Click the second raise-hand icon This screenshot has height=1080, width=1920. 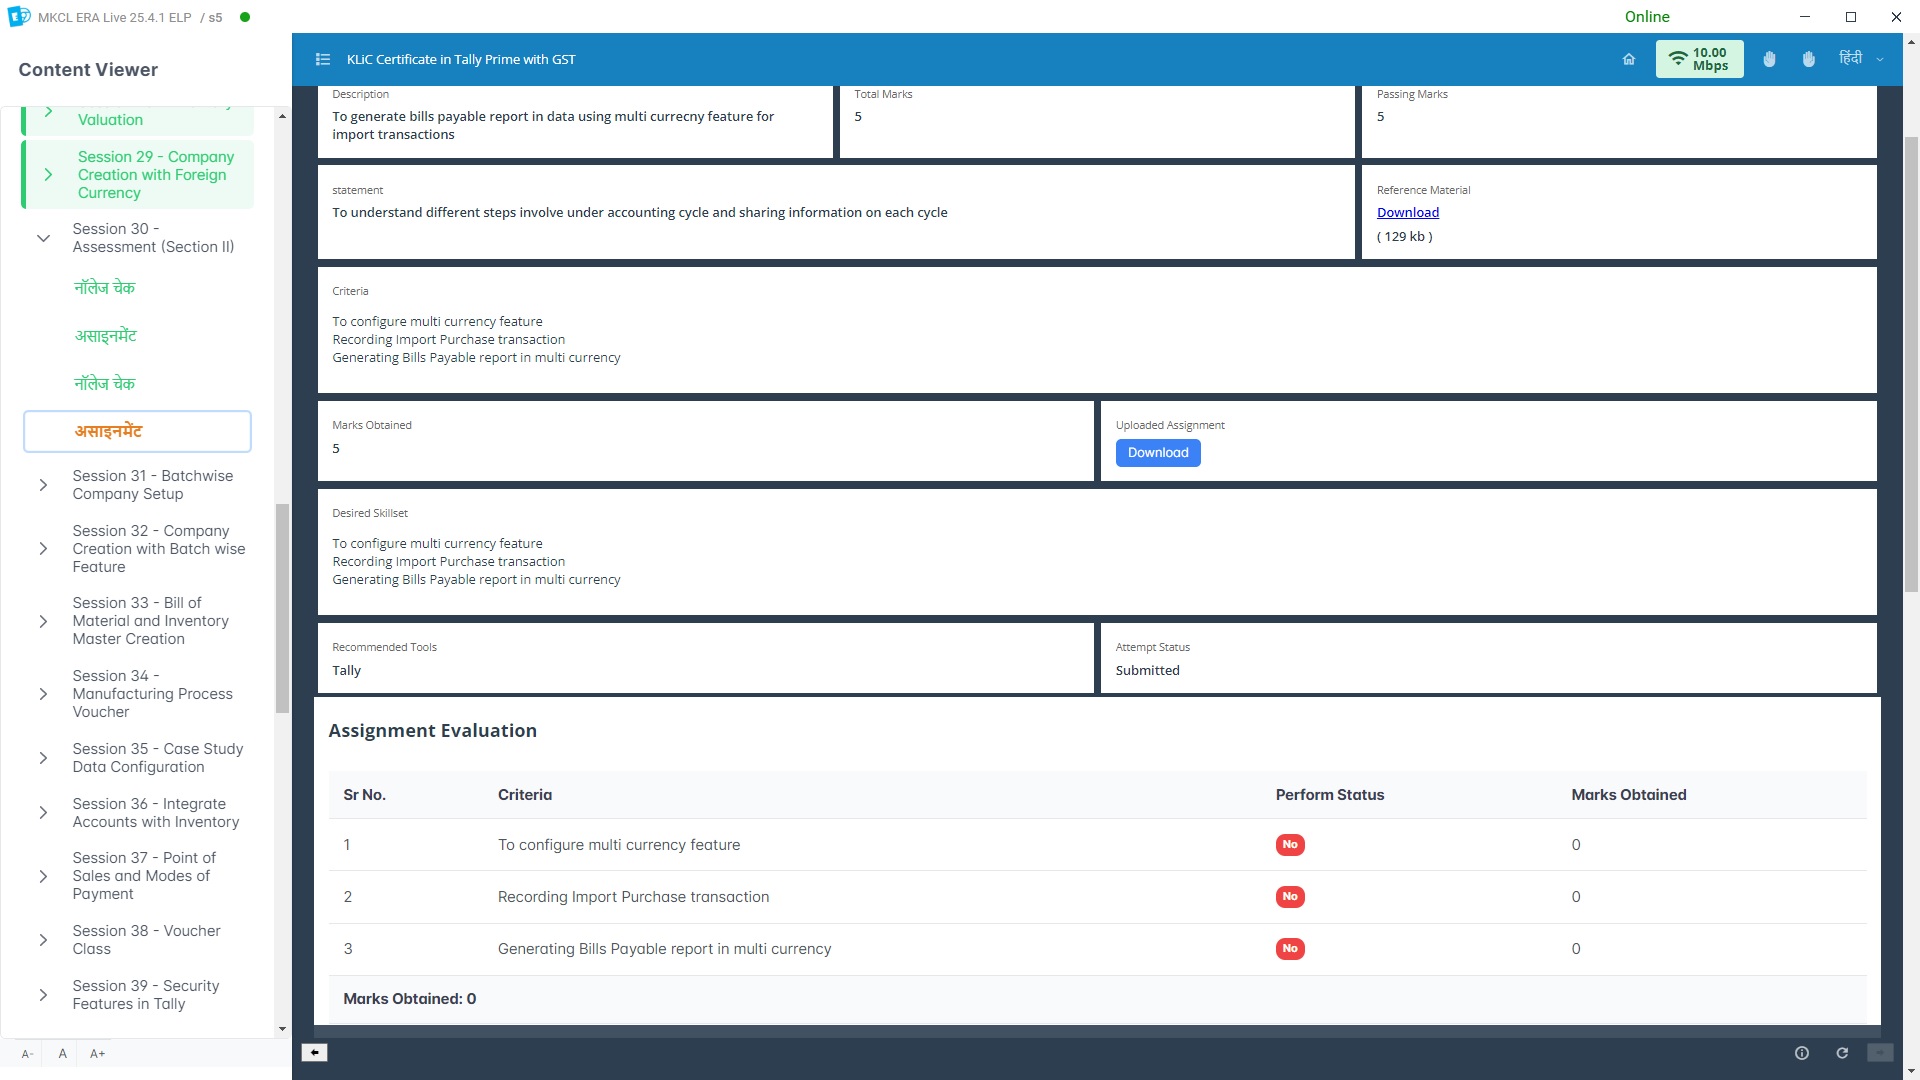coord(1808,59)
